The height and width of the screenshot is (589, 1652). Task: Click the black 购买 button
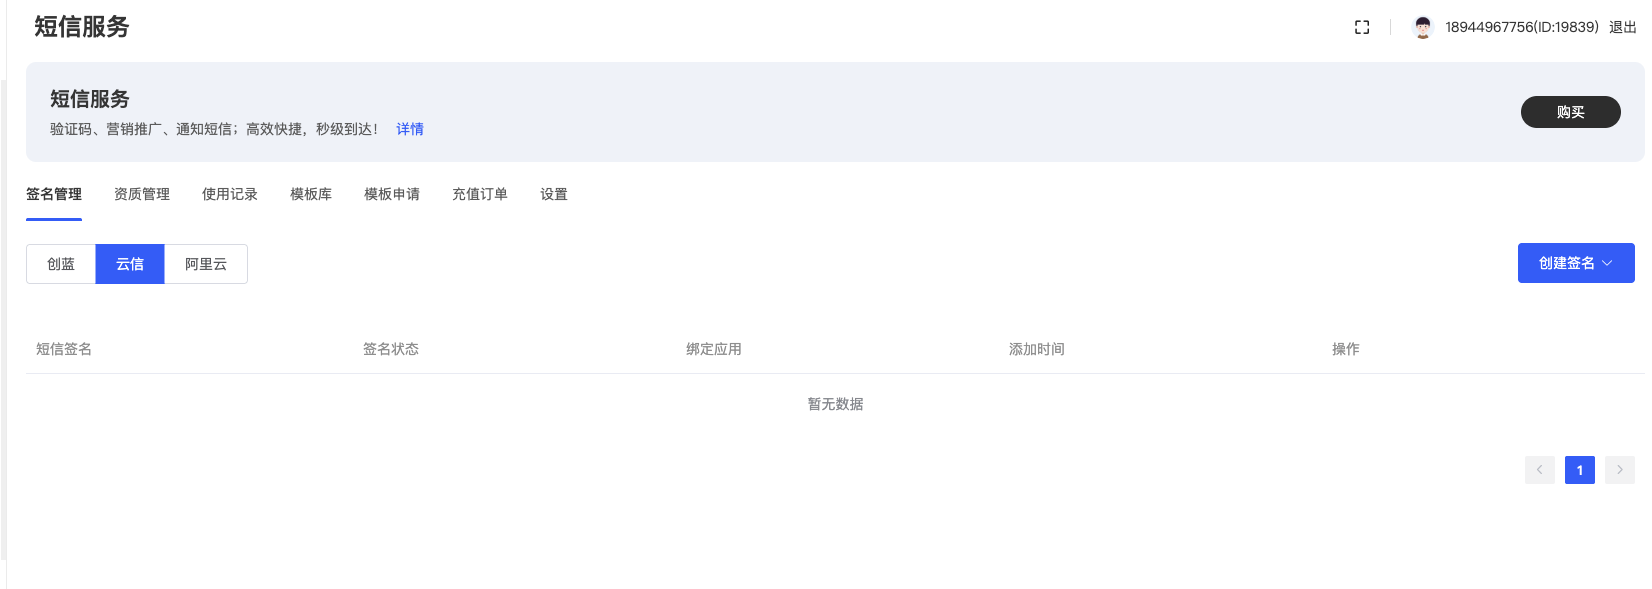(x=1571, y=112)
